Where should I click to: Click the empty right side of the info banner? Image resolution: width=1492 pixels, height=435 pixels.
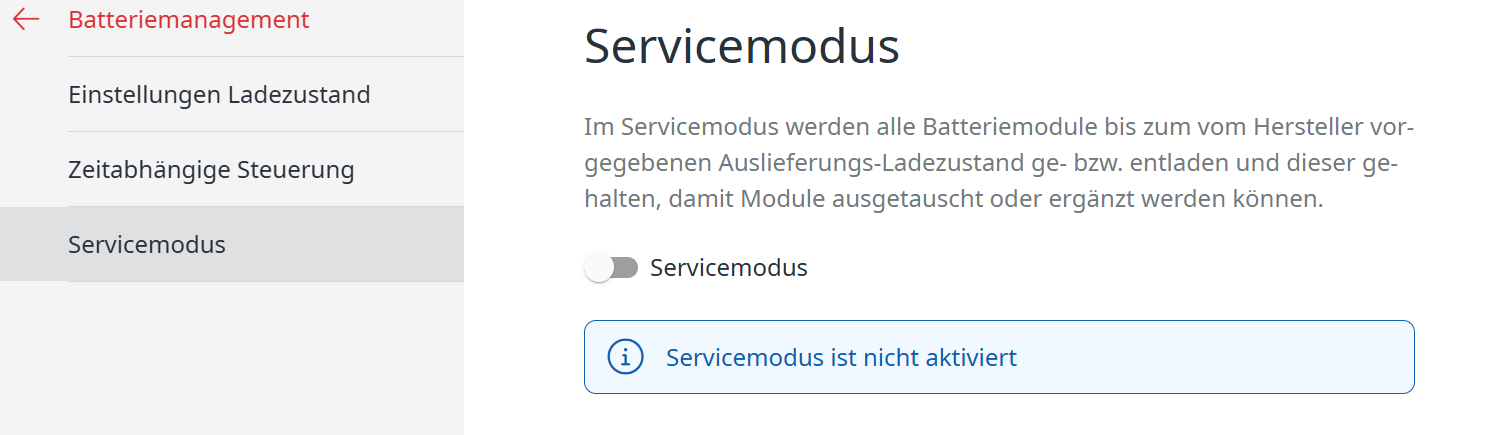1250,357
